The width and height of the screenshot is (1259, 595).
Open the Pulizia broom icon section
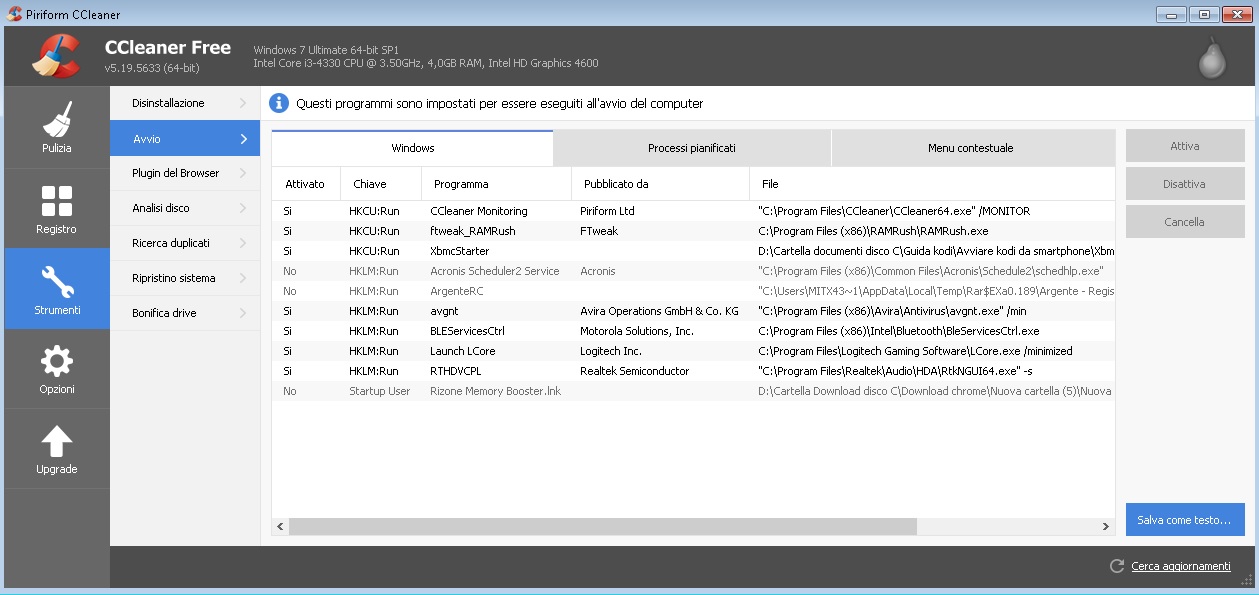(57, 120)
